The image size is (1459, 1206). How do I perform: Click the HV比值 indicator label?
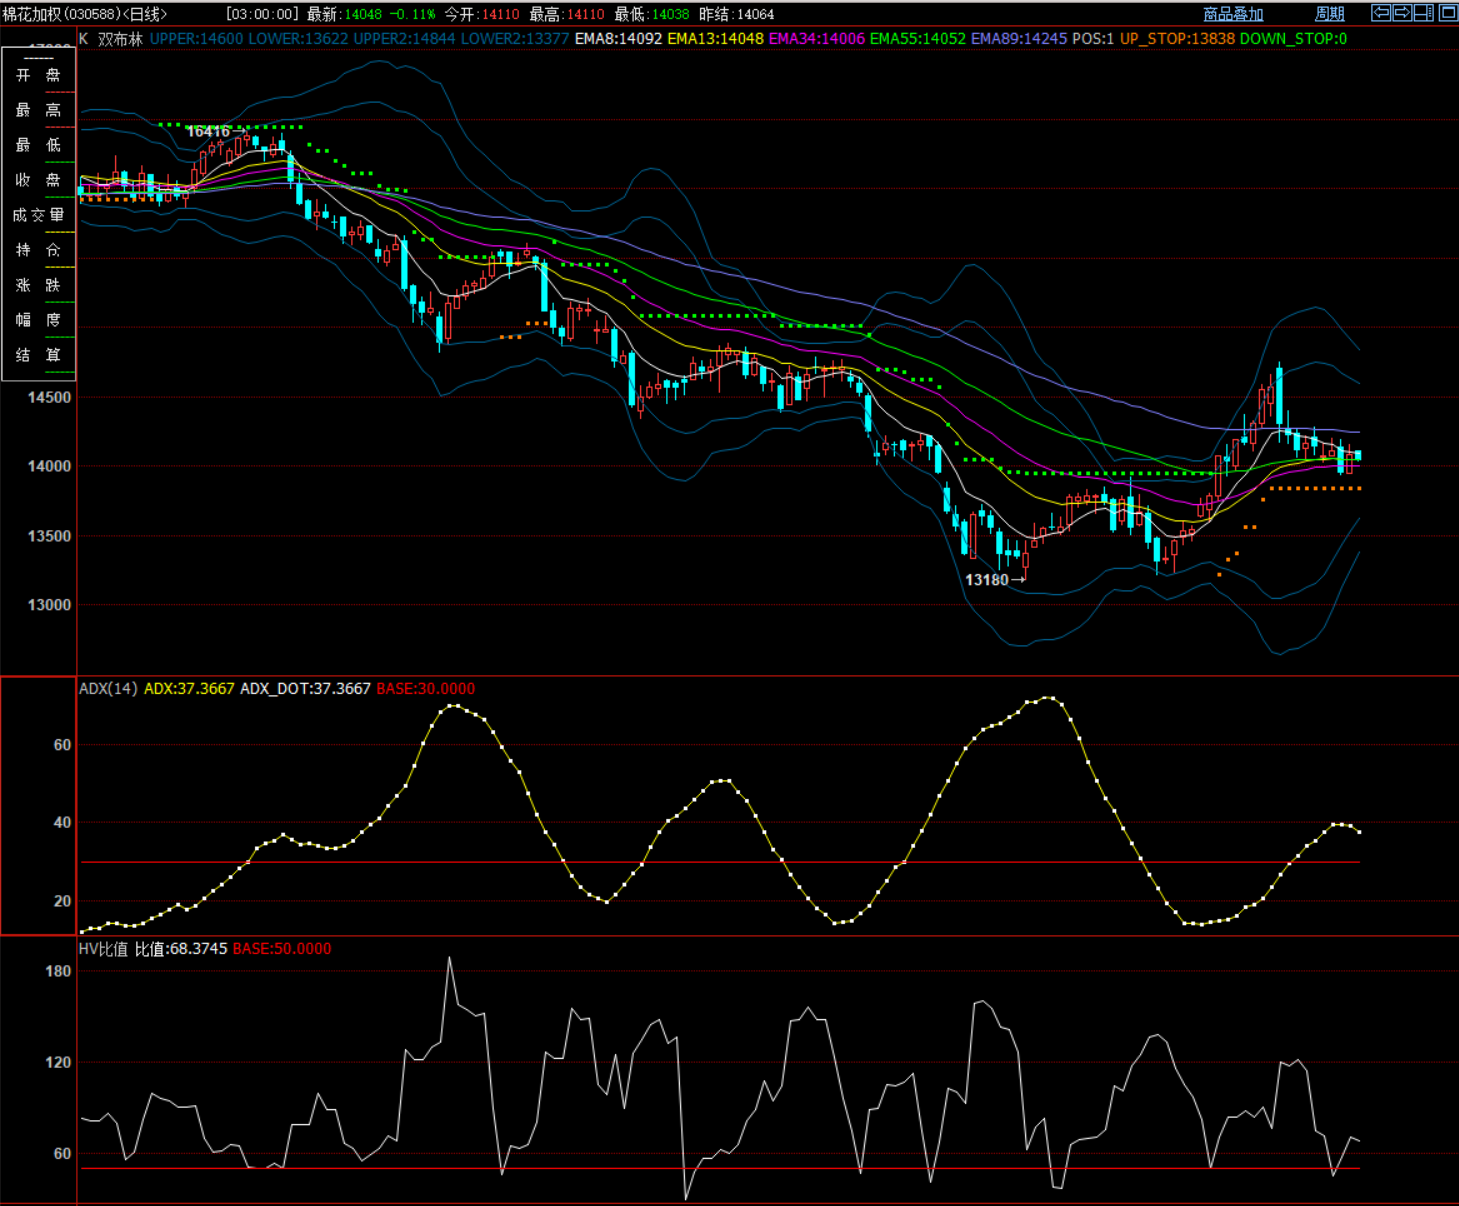click(104, 948)
